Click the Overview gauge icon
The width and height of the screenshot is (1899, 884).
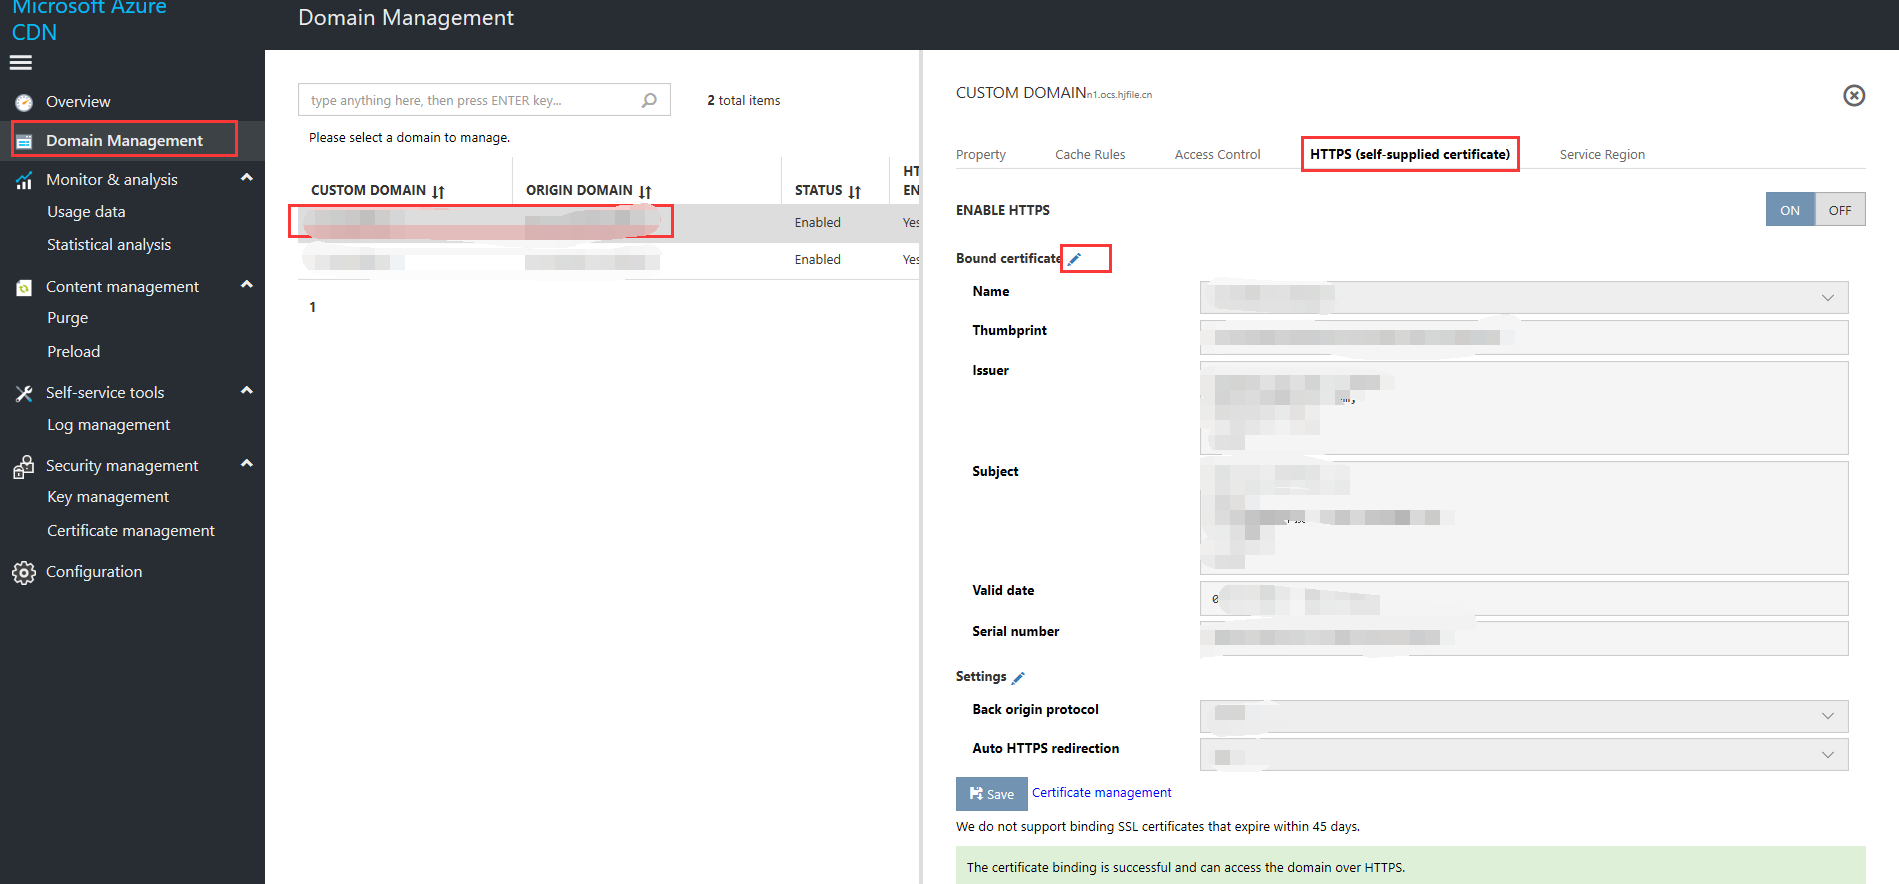tap(24, 102)
